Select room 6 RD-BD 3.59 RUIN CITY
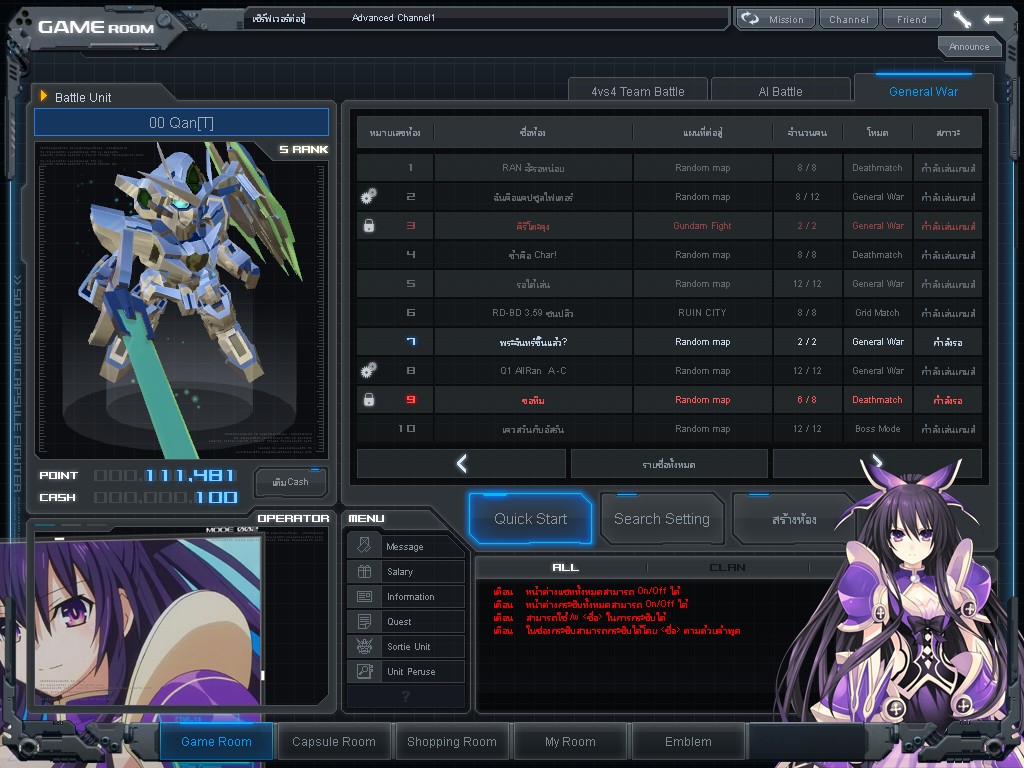Viewport: 1024px width, 768px height. click(x=669, y=312)
